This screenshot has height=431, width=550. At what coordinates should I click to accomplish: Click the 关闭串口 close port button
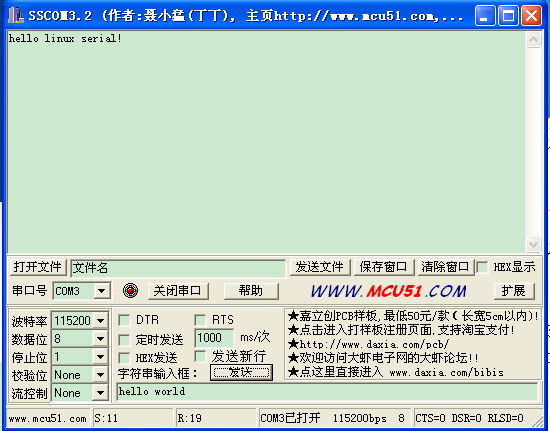(178, 291)
